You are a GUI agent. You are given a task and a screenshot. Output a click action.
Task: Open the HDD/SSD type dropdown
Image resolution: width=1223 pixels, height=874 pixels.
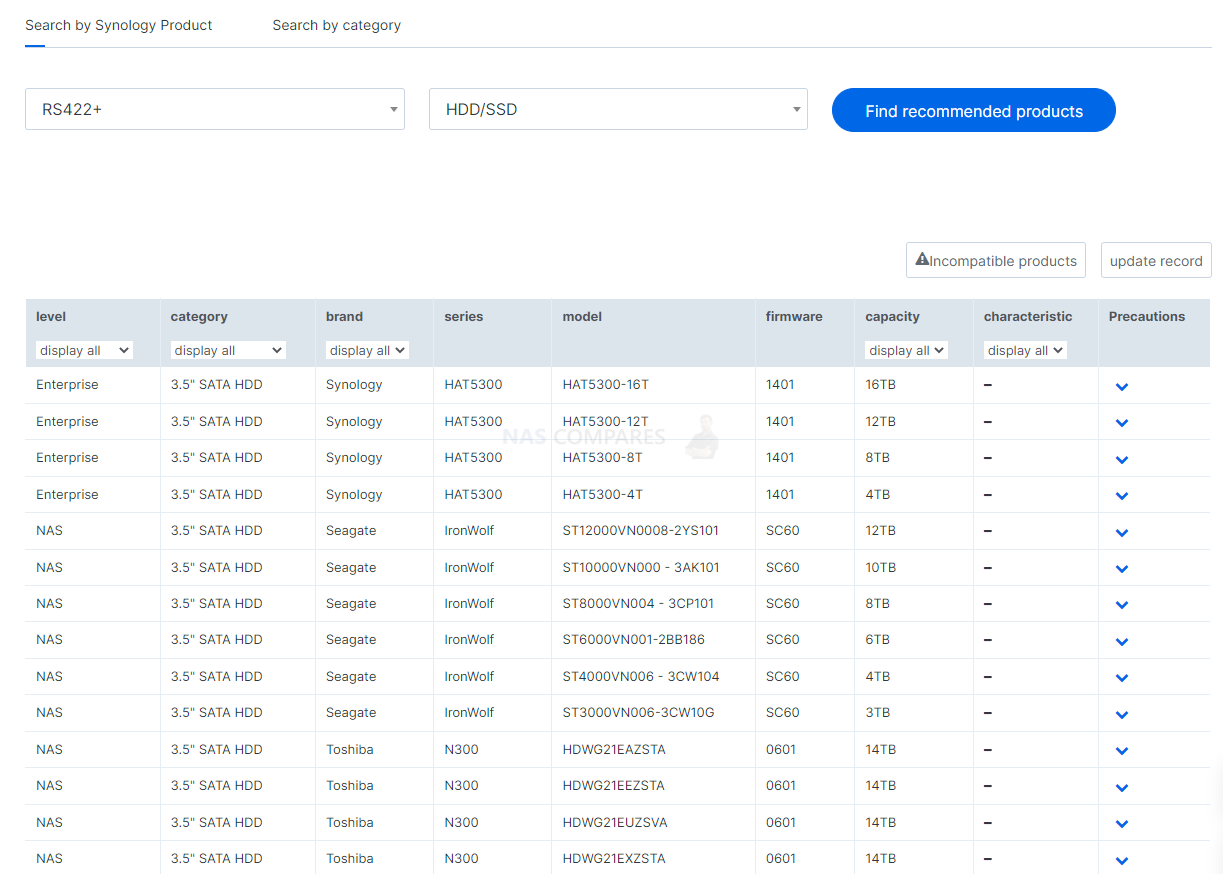click(x=618, y=109)
